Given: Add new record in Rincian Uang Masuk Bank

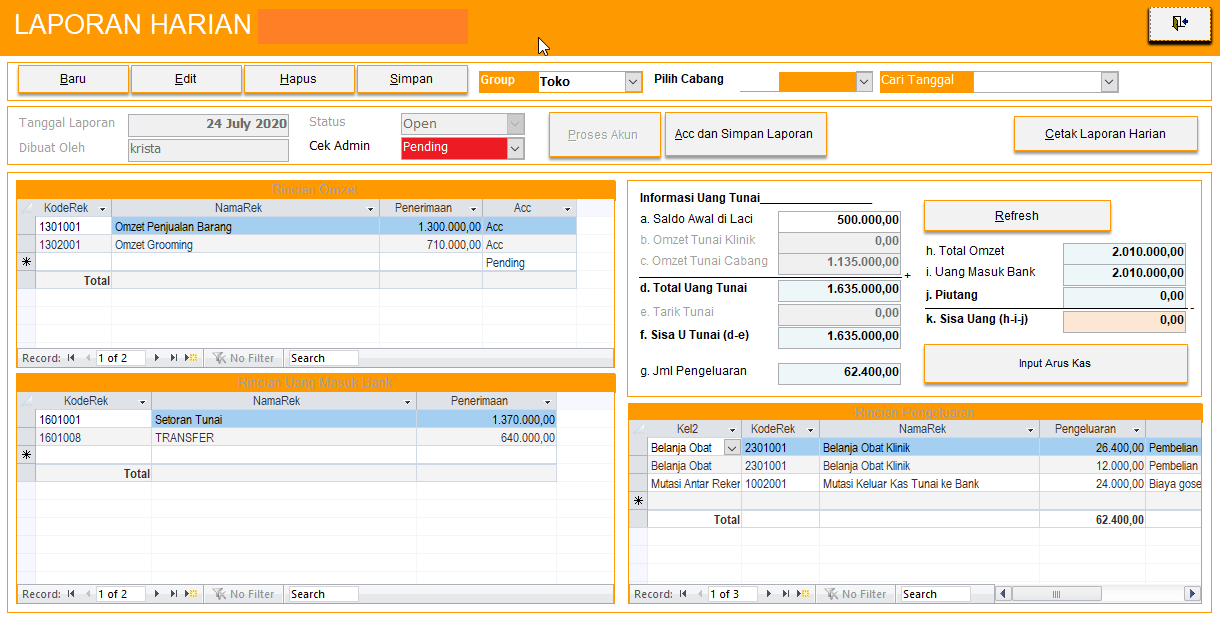Looking at the screenshot, I should pyautogui.click(x=191, y=594).
